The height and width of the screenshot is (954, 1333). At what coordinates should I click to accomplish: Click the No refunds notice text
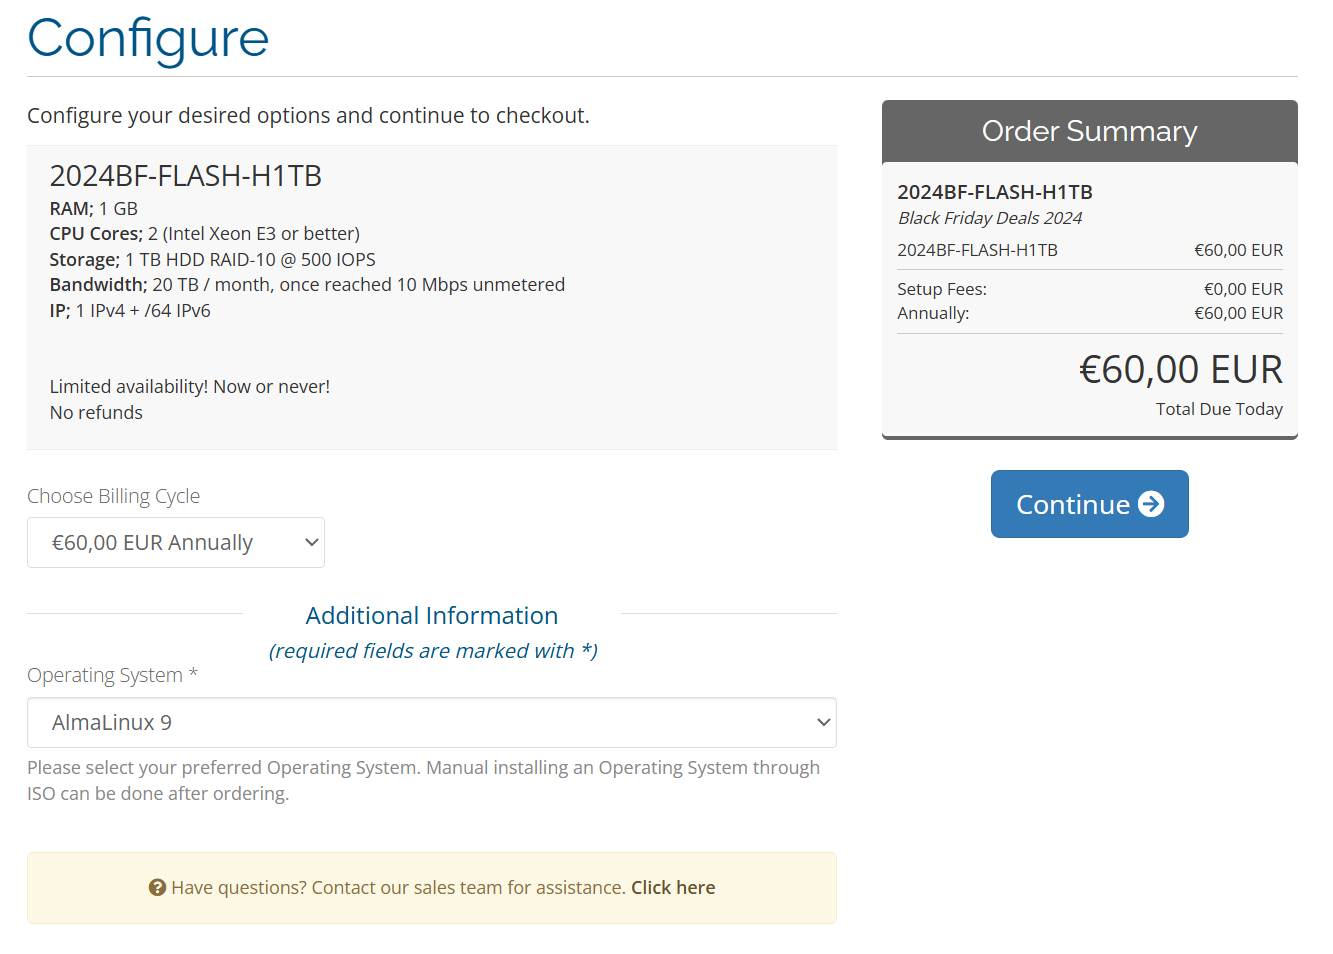(96, 413)
